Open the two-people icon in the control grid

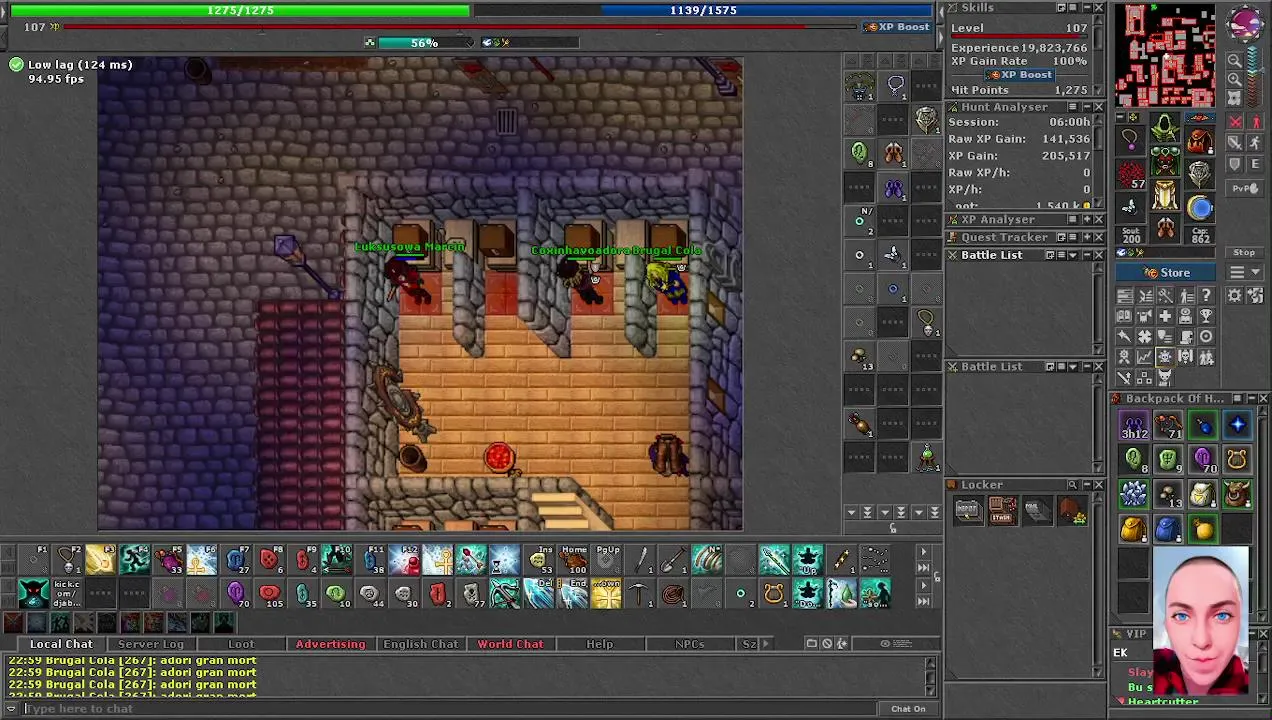tap(1206, 356)
